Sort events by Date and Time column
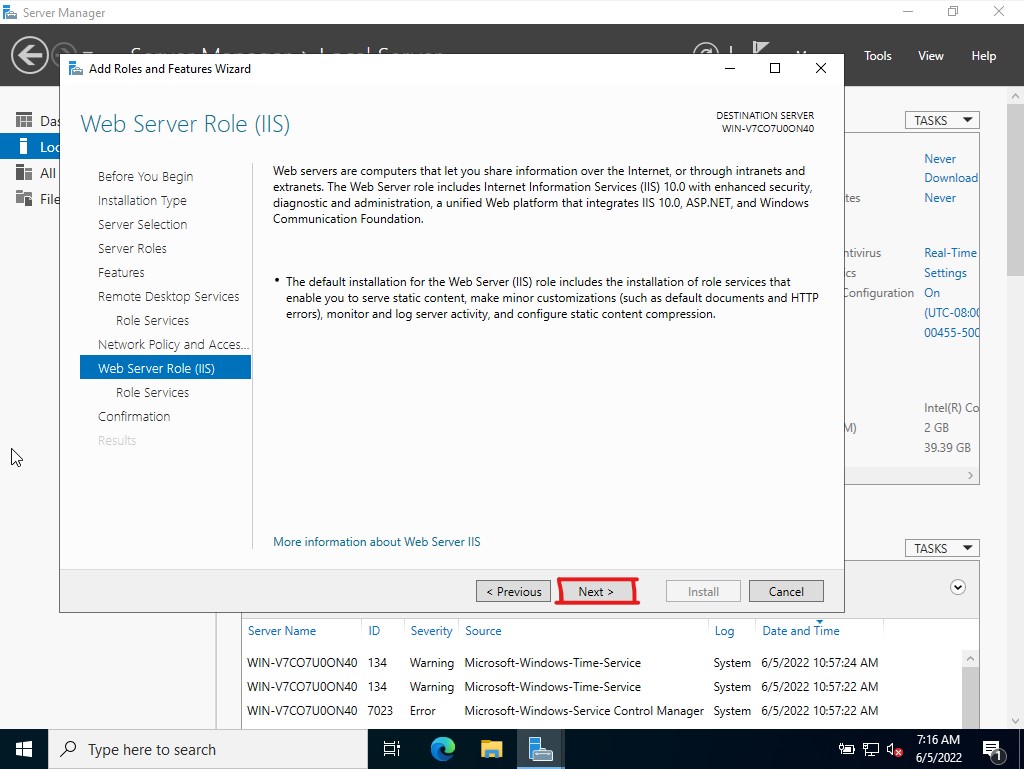 tap(801, 631)
